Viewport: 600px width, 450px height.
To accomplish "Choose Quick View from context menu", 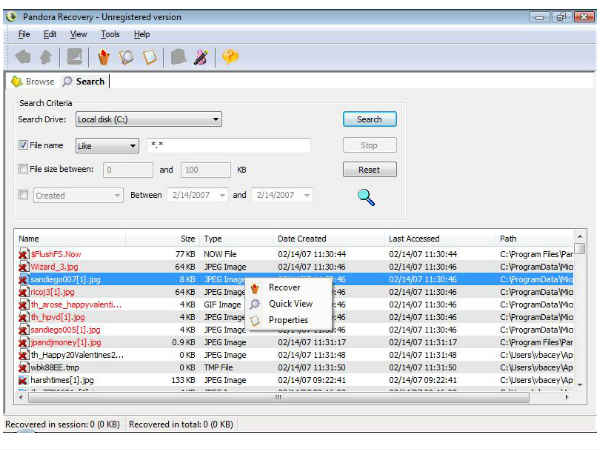I will 289,304.
